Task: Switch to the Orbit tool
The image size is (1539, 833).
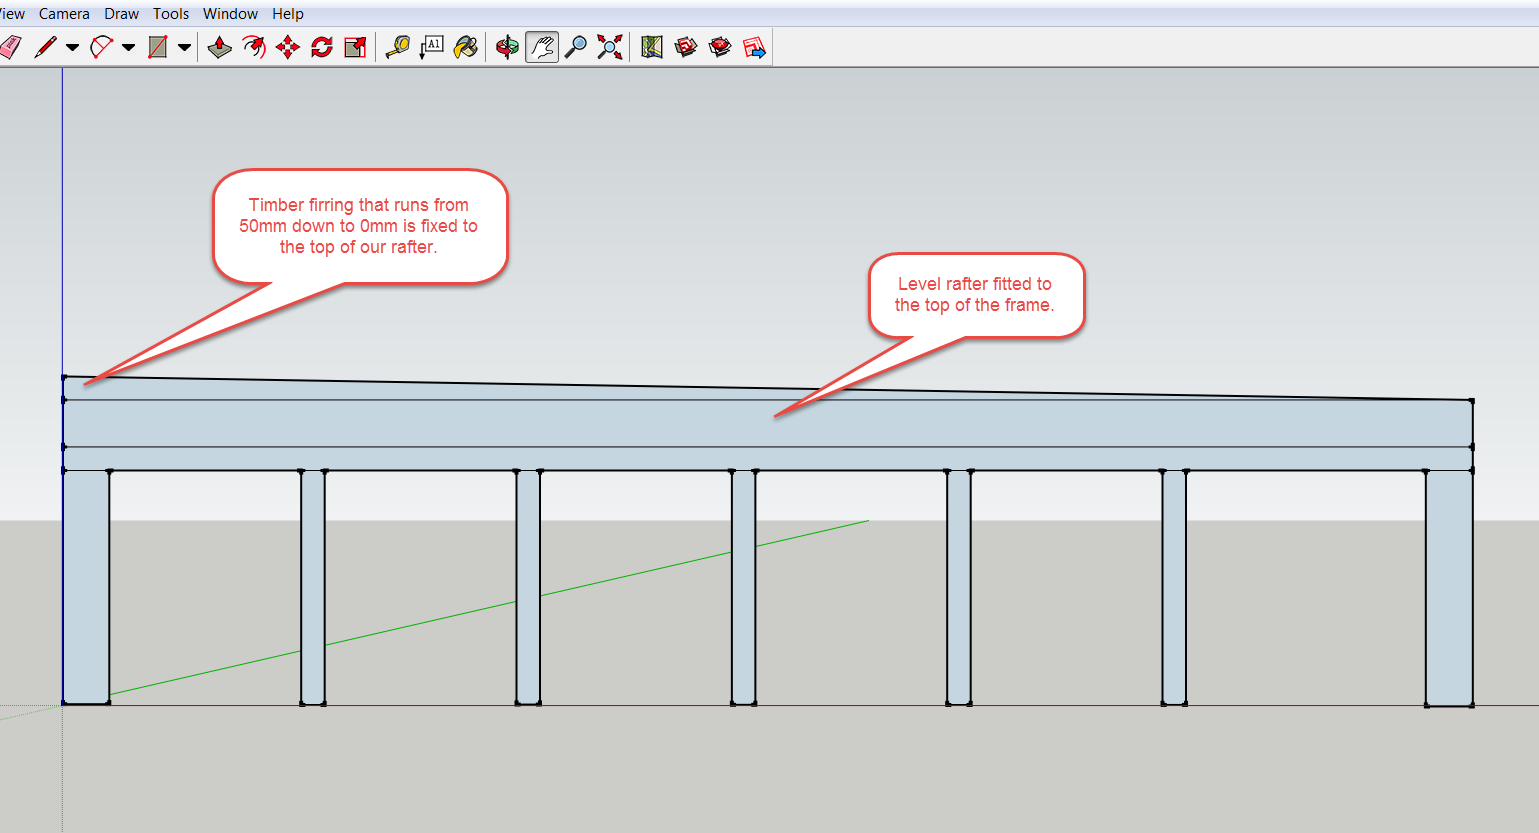Action: pos(508,47)
